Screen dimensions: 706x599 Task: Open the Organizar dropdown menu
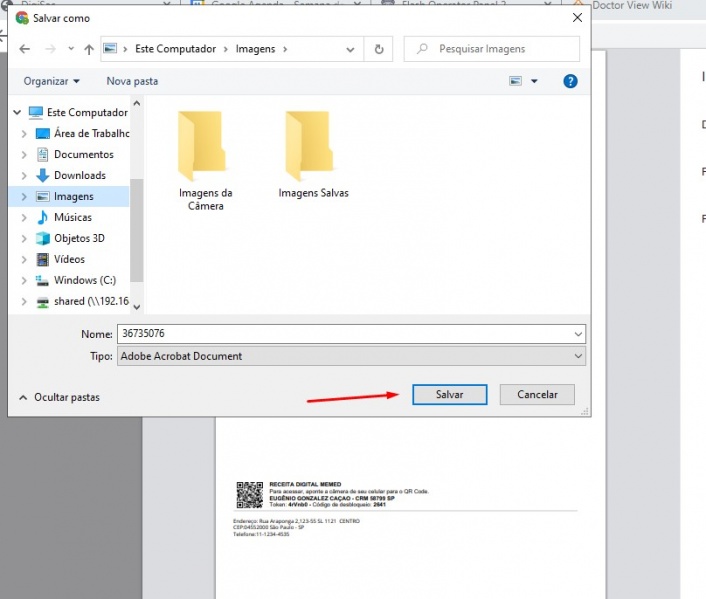click(x=52, y=81)
